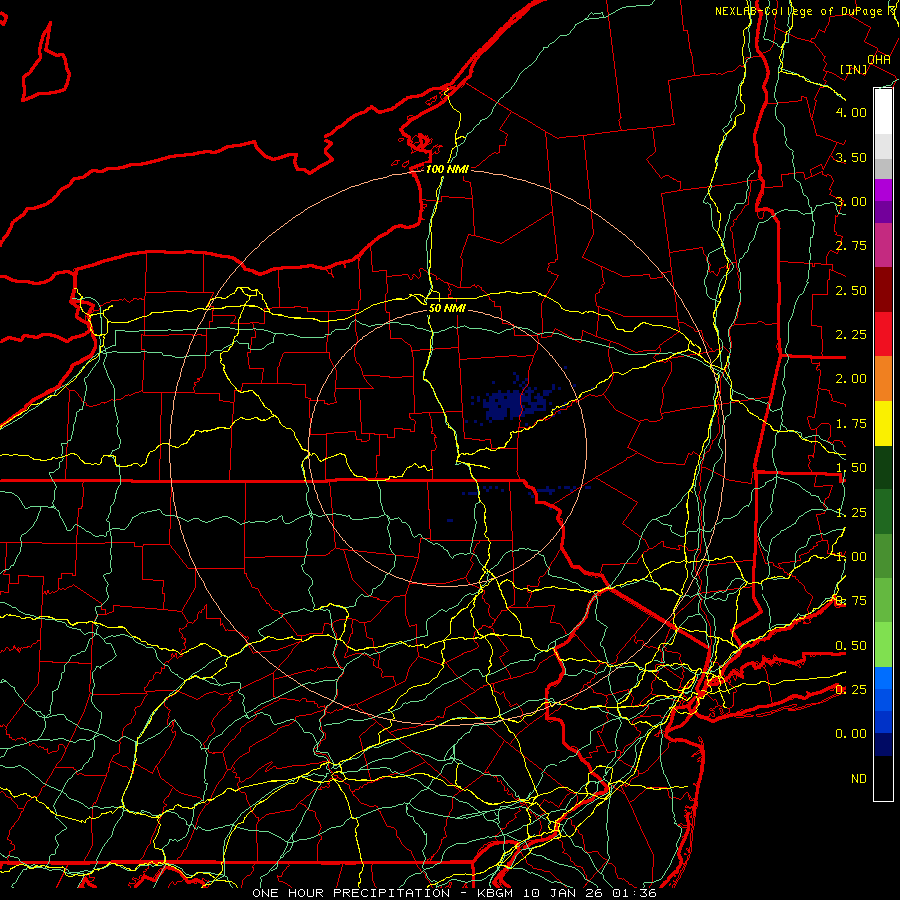The image size is (900, 900).
Task: Click the 3.00 legend value
Action: pos(851,201)
